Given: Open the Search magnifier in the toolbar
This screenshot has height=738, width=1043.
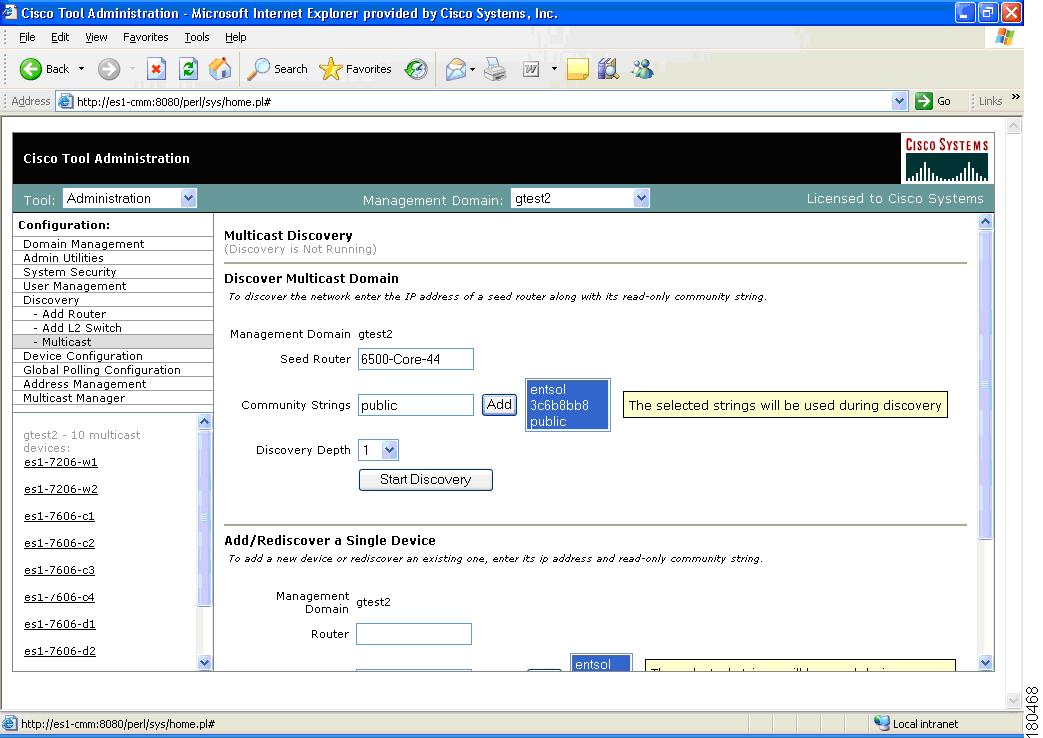Looking at the screenshot, I should (x=258, y=69).
